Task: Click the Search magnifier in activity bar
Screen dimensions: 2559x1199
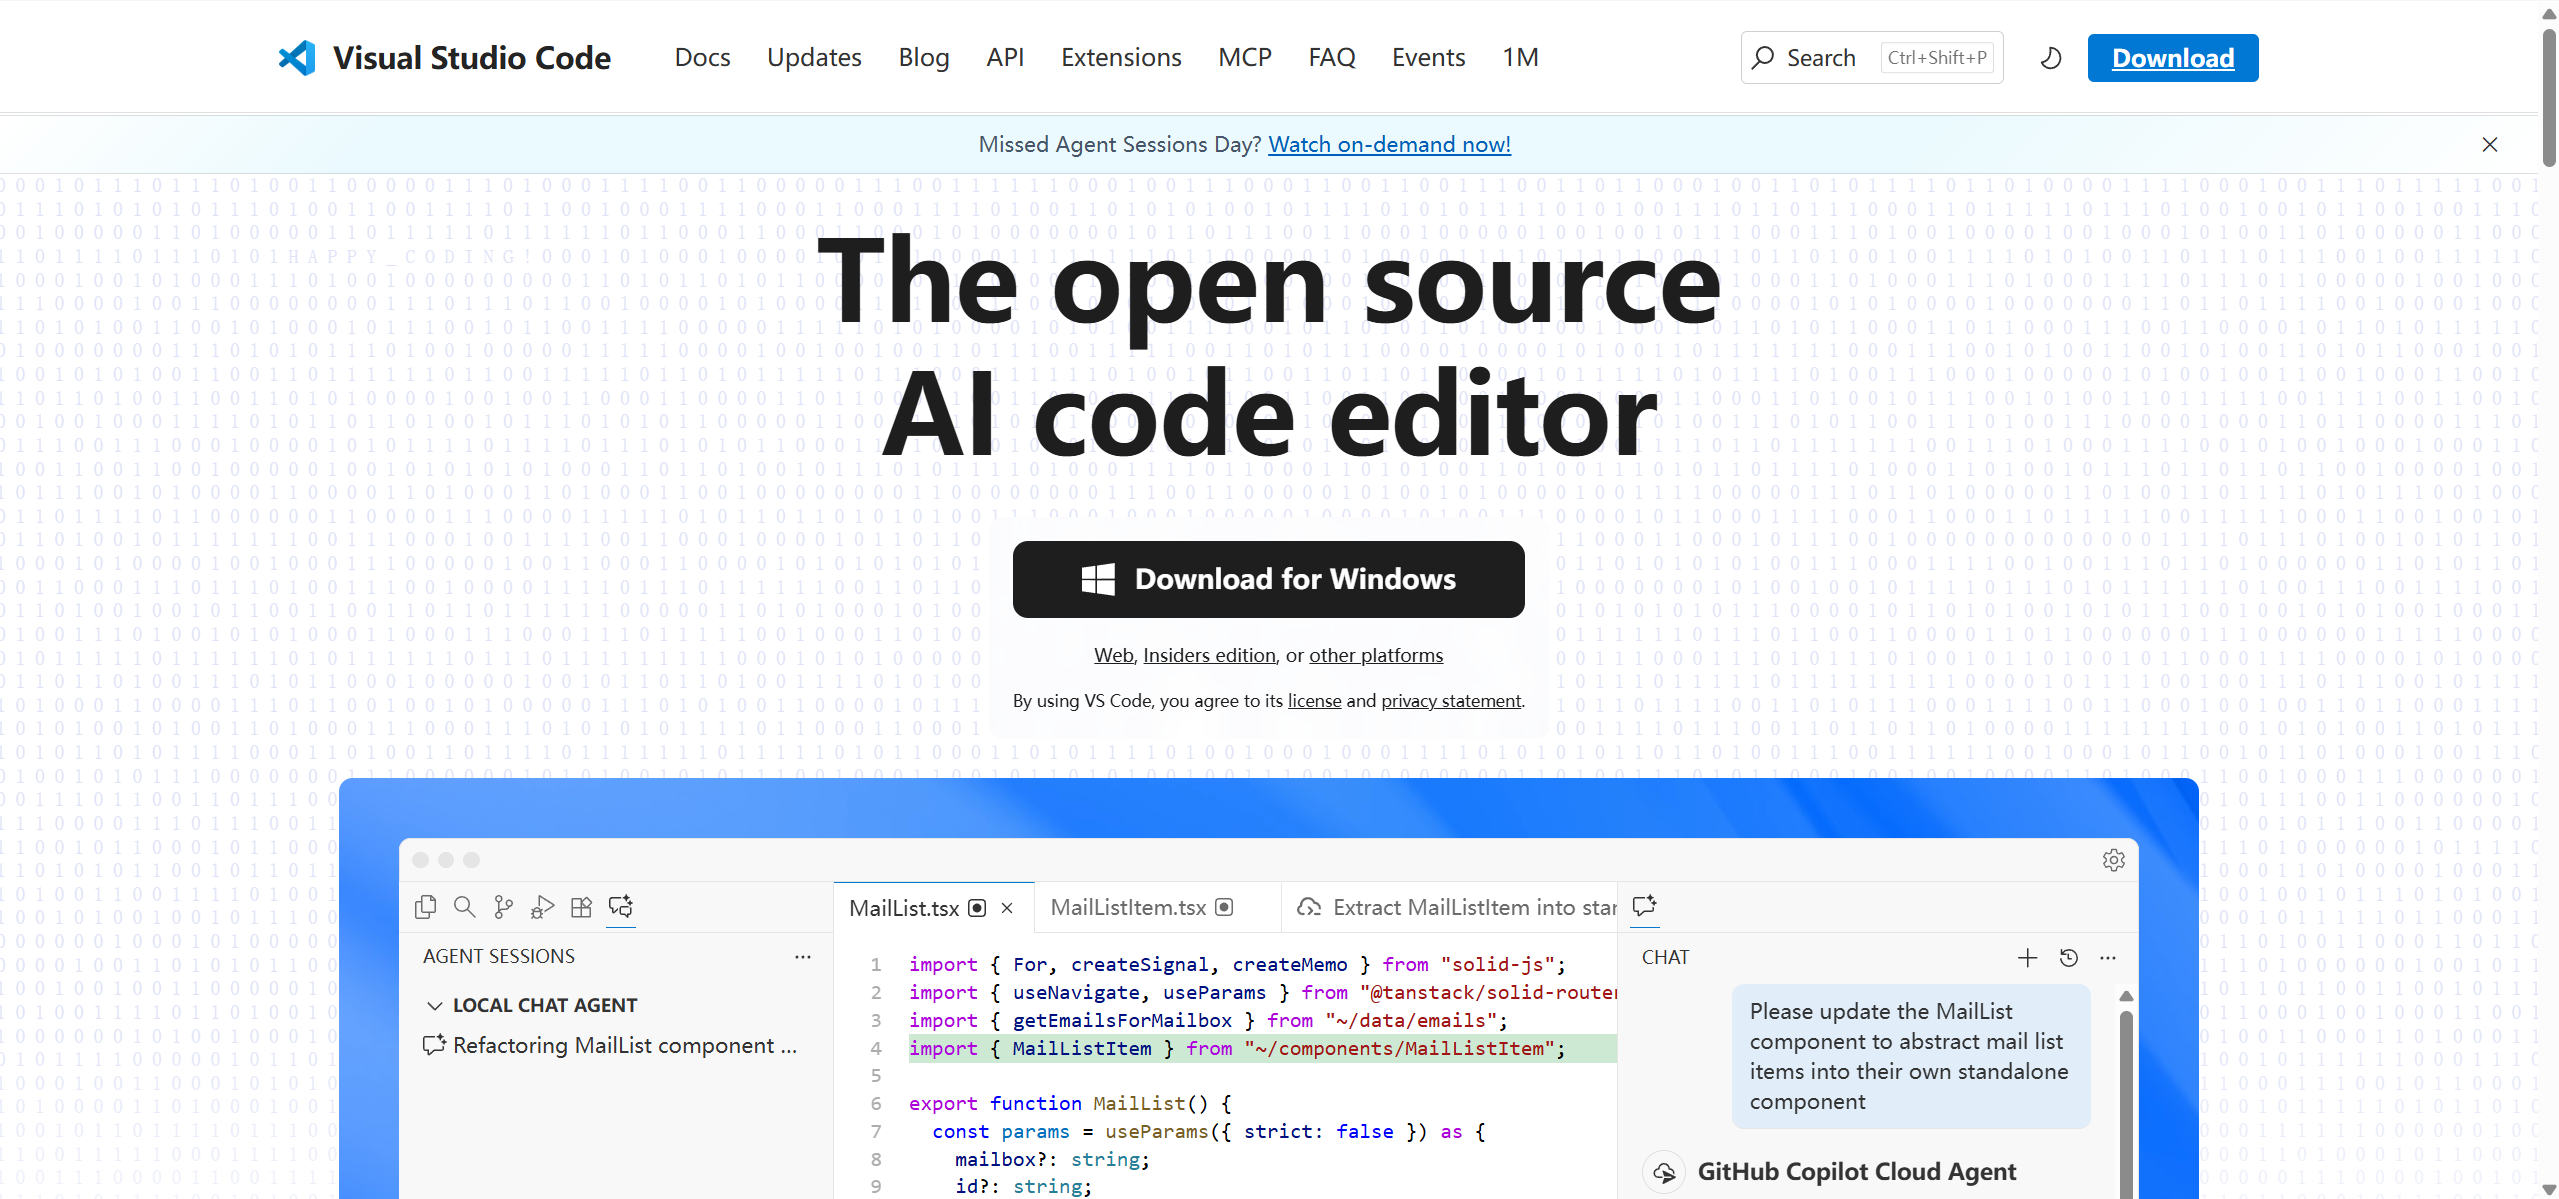Action: [464, 906]
